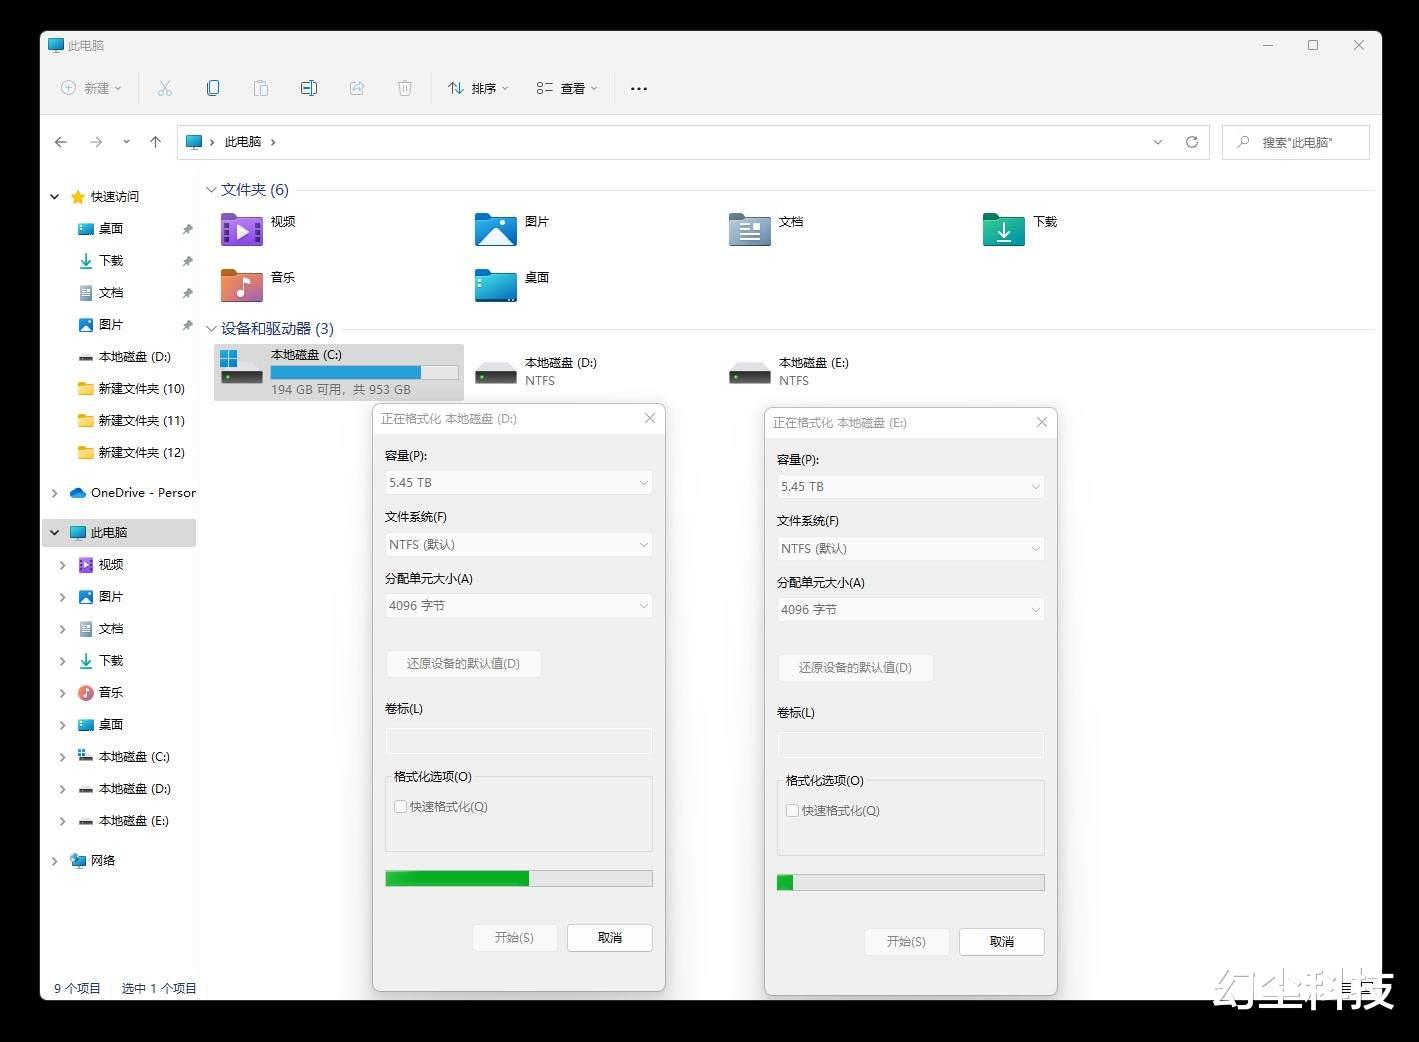1419x1042 pixels.
Task: Collapse the 设备和驱动器 (3) group
Action: tap(211, 329)
